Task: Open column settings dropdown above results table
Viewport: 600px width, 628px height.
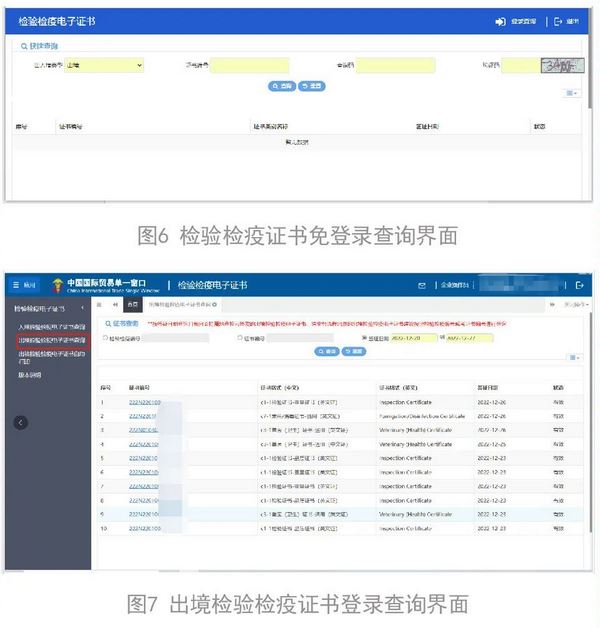Action: point(574,357)
